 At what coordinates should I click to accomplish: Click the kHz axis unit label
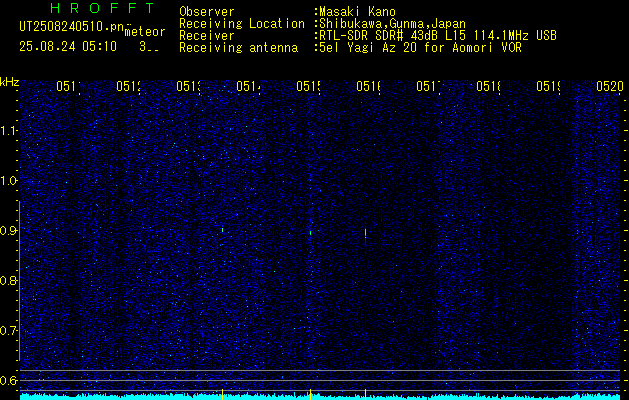click(x=10, y=82)
